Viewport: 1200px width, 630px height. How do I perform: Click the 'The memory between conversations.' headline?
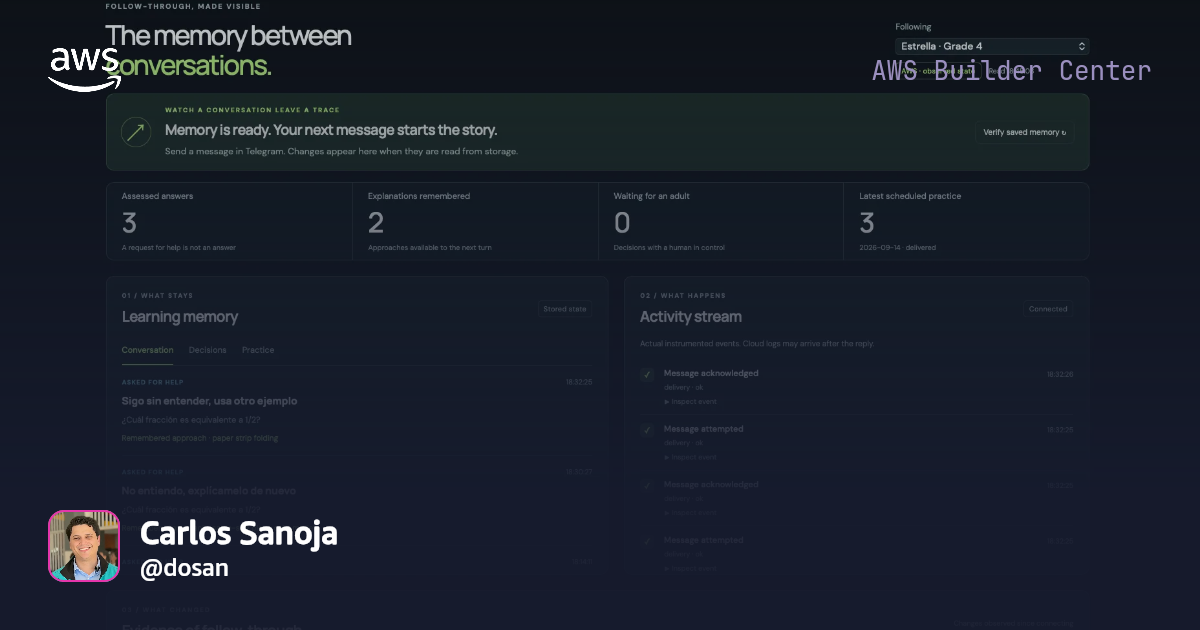(x=228, y=51)
